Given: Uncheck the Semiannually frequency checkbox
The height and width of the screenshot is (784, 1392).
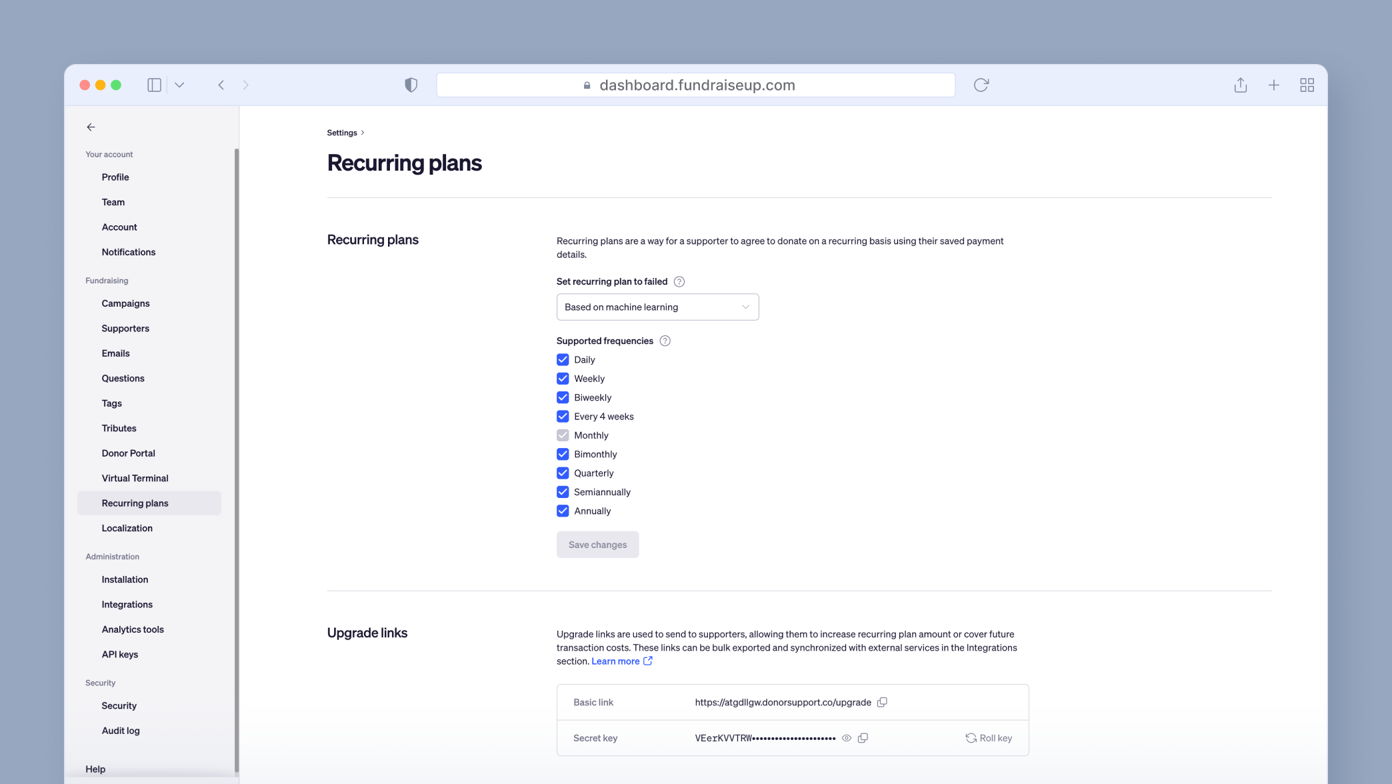Looking at the screenshot, I should click(563, 492).
